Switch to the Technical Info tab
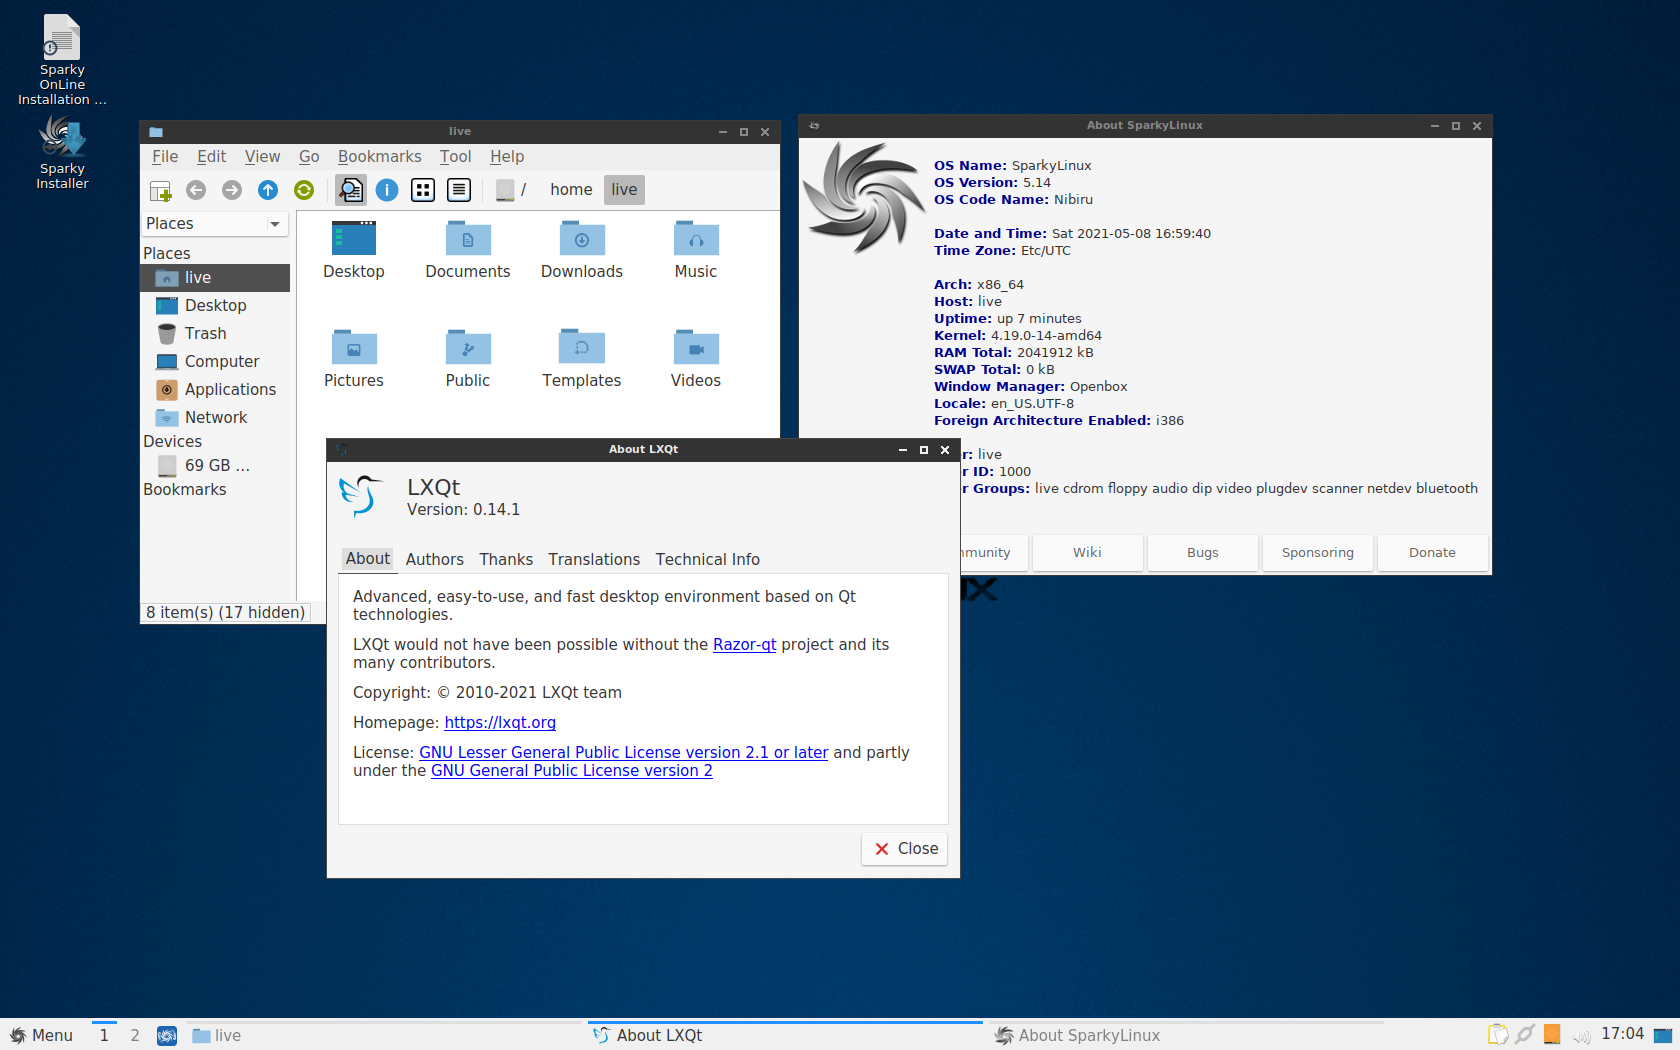This screenshot has width=1680, height=1050. (x=707, y=560)
